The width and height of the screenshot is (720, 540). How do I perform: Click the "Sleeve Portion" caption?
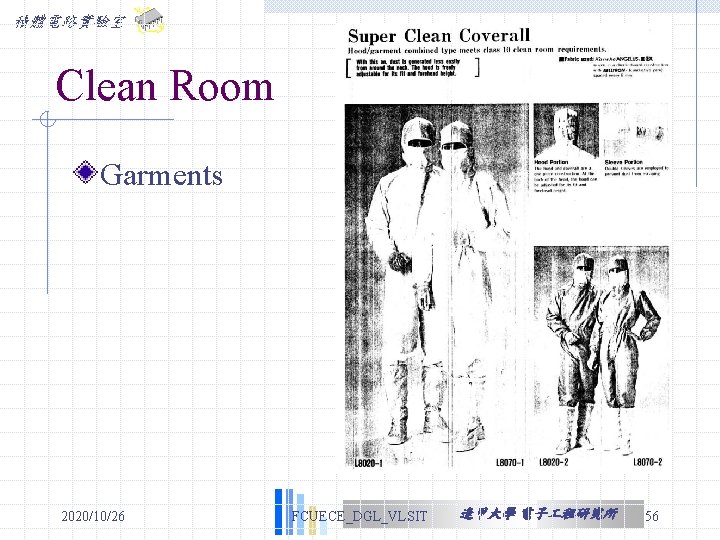(x=624, y=162)
